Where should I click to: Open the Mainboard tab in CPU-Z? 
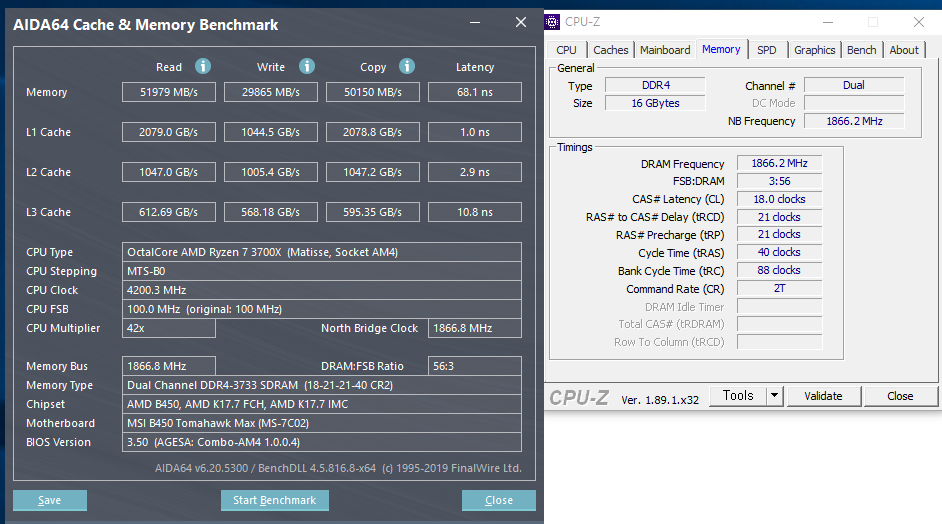pos(665,50)
